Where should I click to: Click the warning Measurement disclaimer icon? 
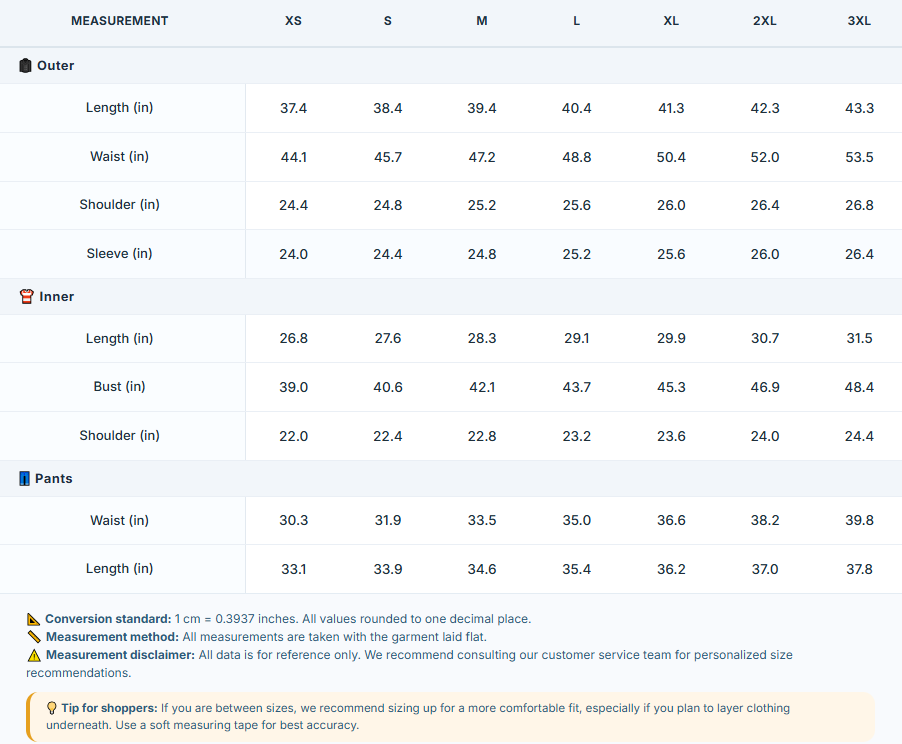34,655
